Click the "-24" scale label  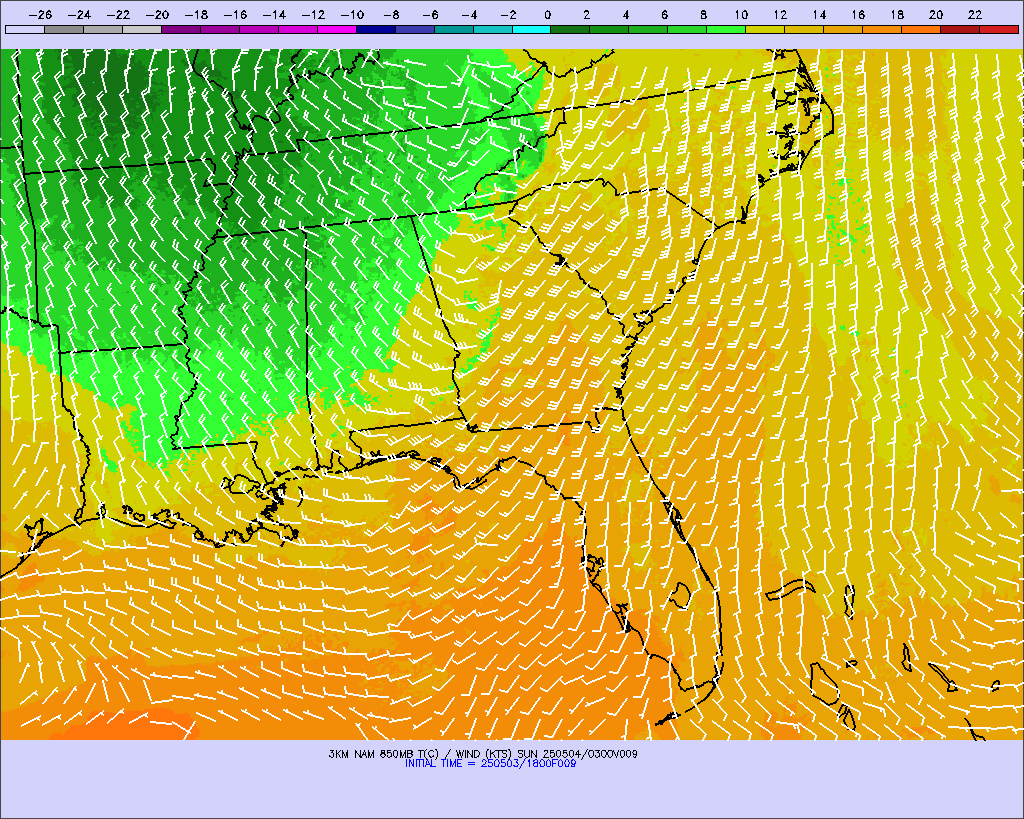79,14
